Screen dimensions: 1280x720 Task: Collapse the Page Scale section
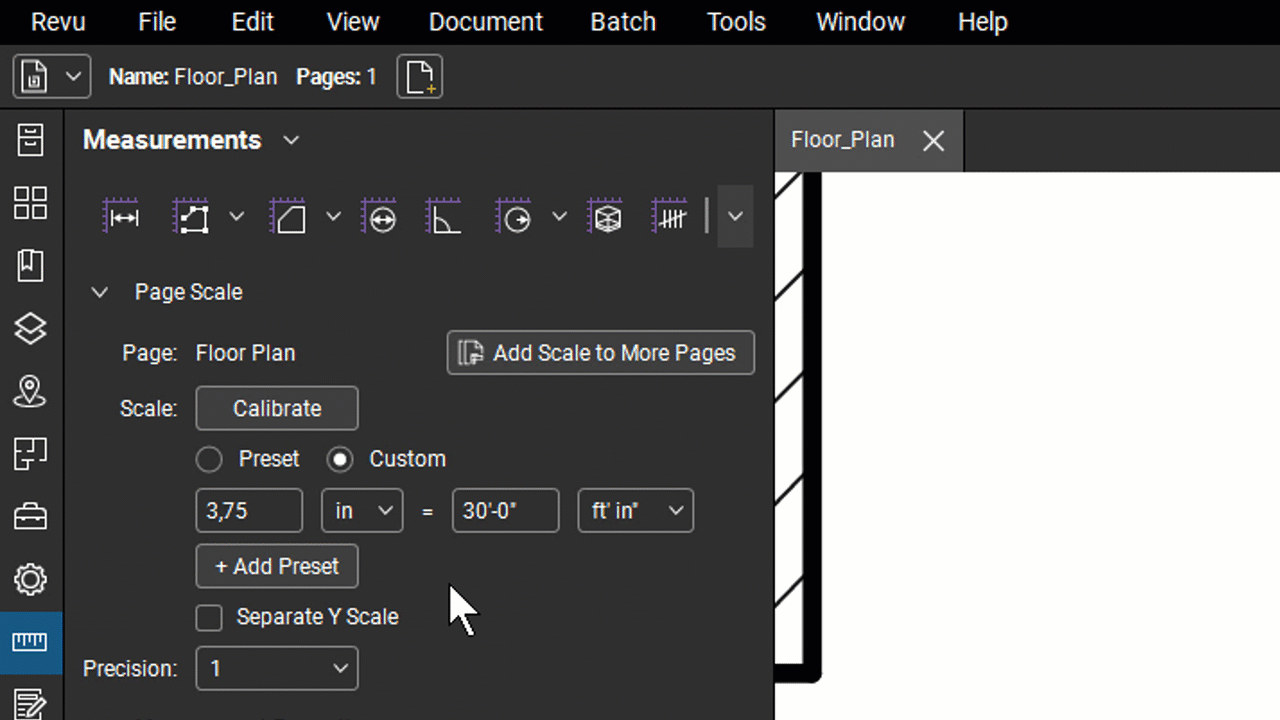[99, 292]
